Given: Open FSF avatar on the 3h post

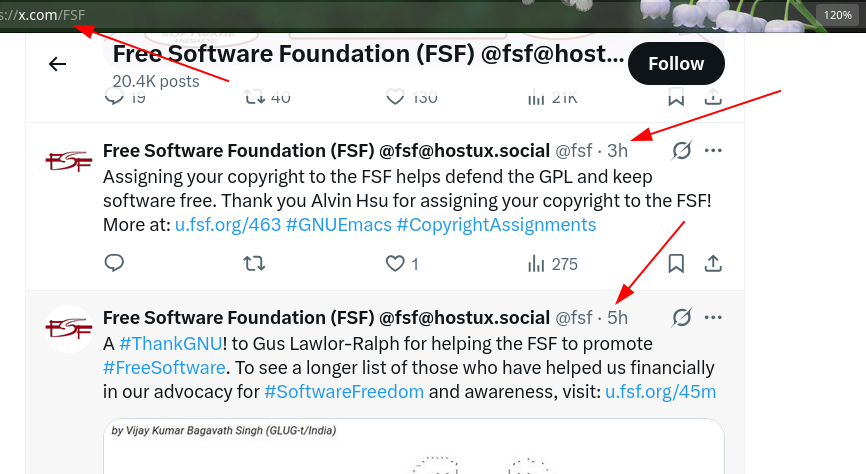Looking at the screenshot, I should (69, 160).
